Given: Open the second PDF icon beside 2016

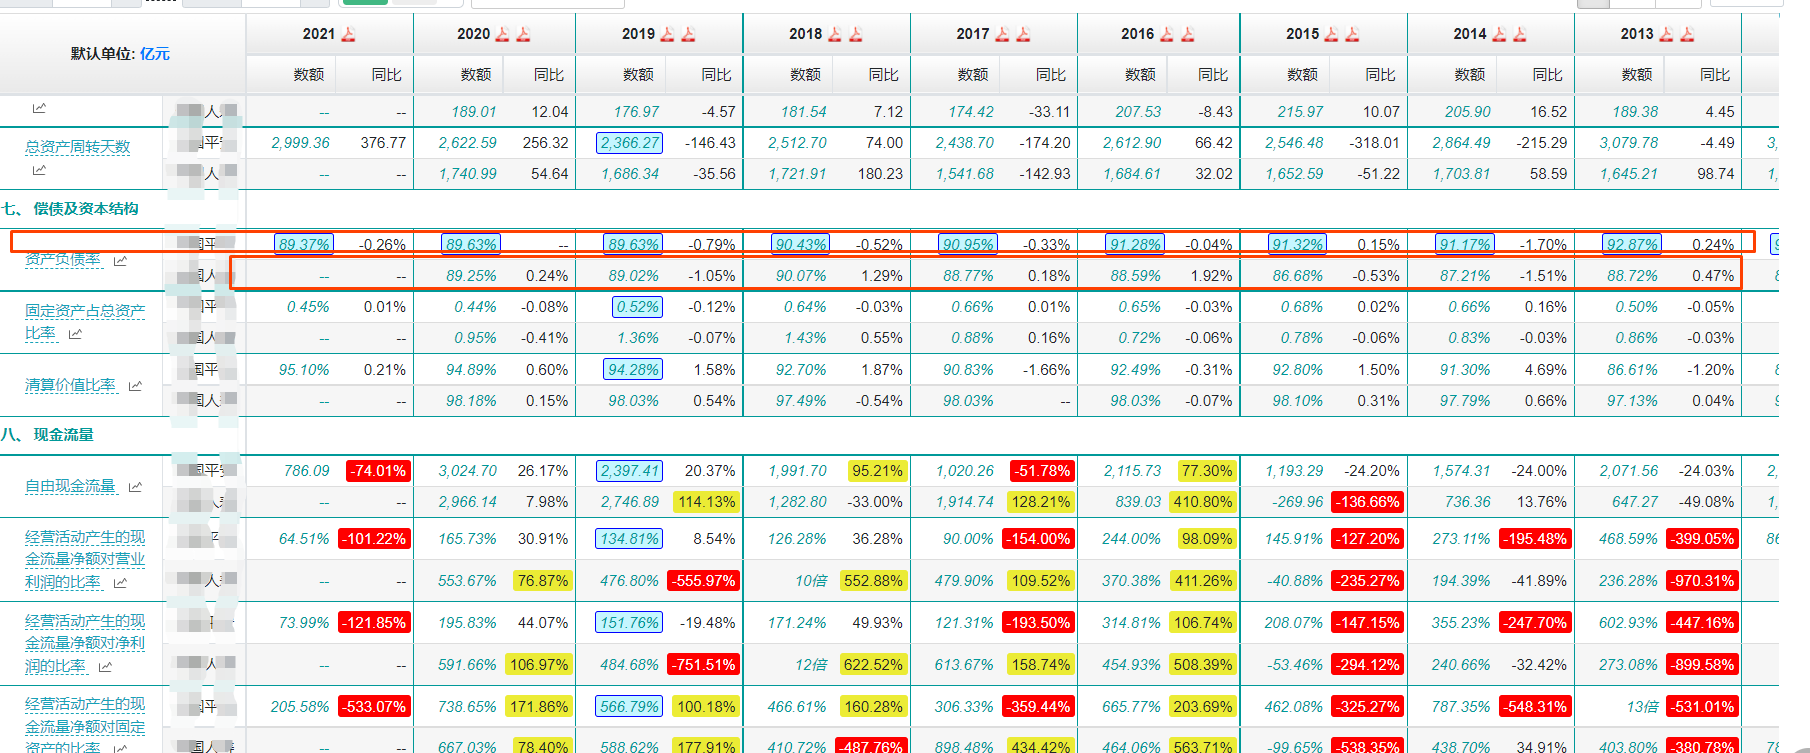Looking at the screenshot, I should (x=1187, y=34).
